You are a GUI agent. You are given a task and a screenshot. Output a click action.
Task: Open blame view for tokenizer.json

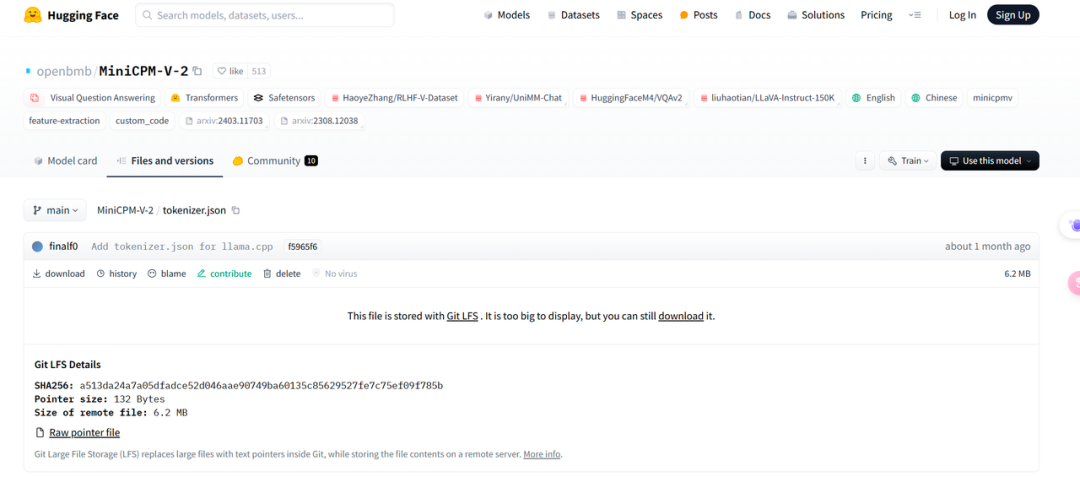(x=166, y=274)
